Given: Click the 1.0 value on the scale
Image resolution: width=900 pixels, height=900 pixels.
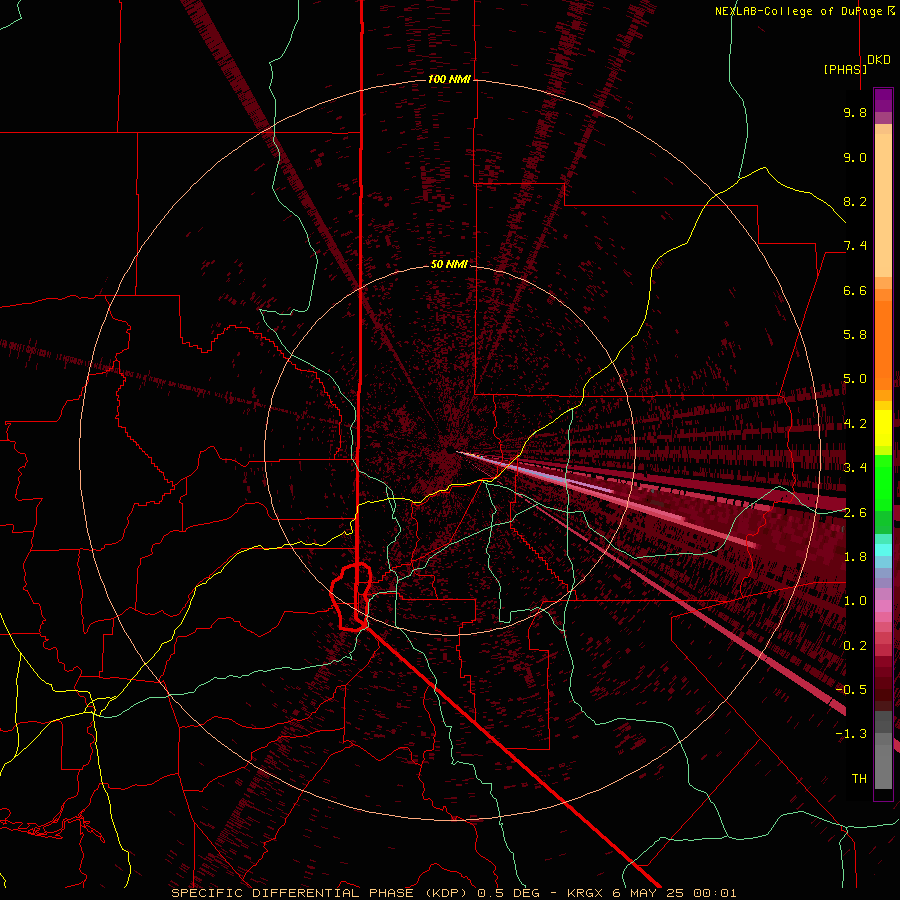Looking at the screenshot, I should point(855,601).
